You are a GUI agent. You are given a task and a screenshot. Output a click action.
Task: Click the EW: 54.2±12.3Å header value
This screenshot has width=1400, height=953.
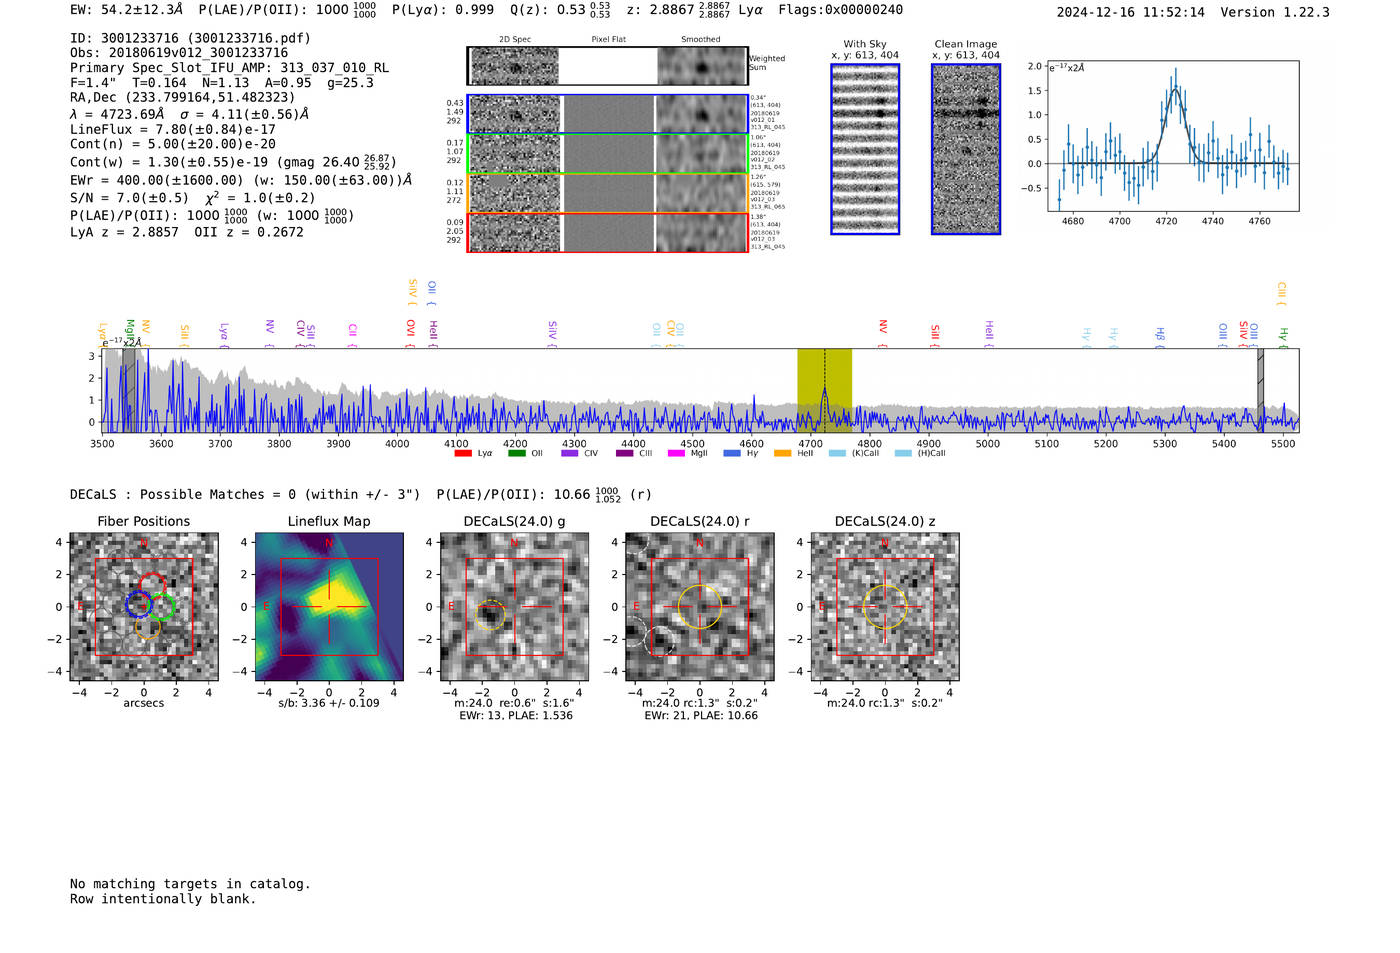(127, 10)
